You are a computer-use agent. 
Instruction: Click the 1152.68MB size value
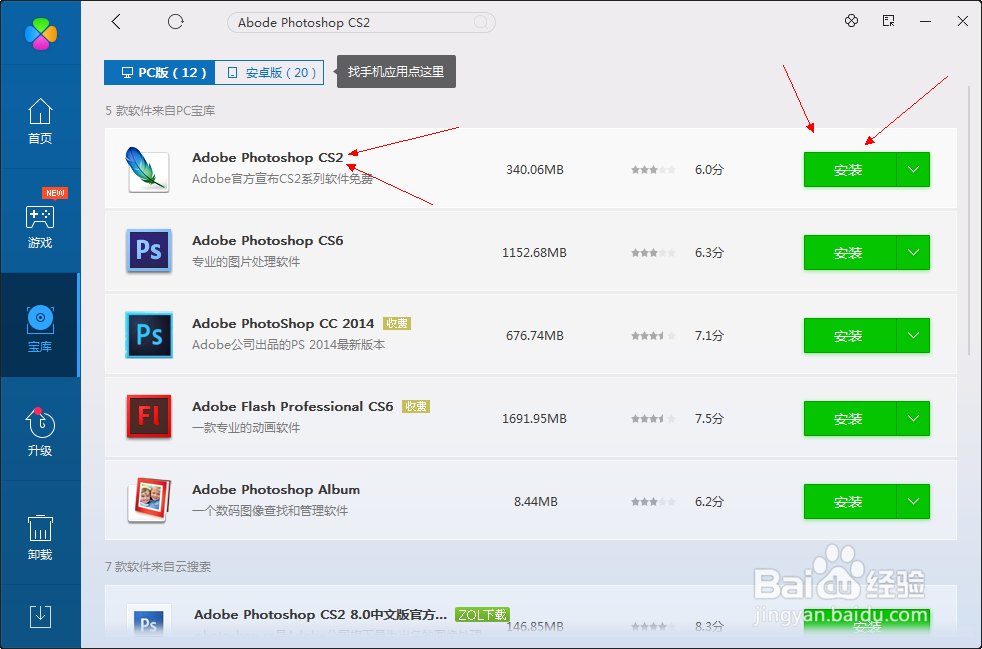tap(534, 252)
